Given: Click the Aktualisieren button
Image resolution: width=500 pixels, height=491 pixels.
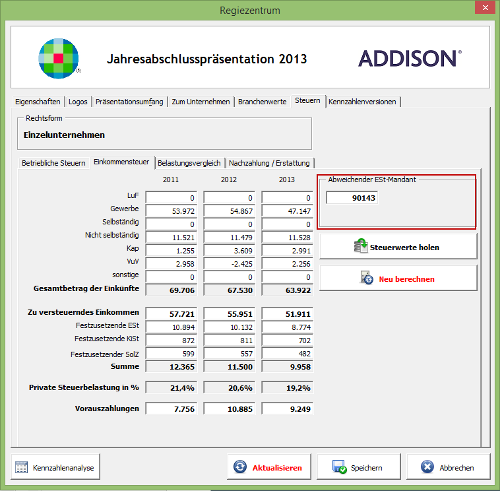Looking at the screenshot, I should 269,467.
